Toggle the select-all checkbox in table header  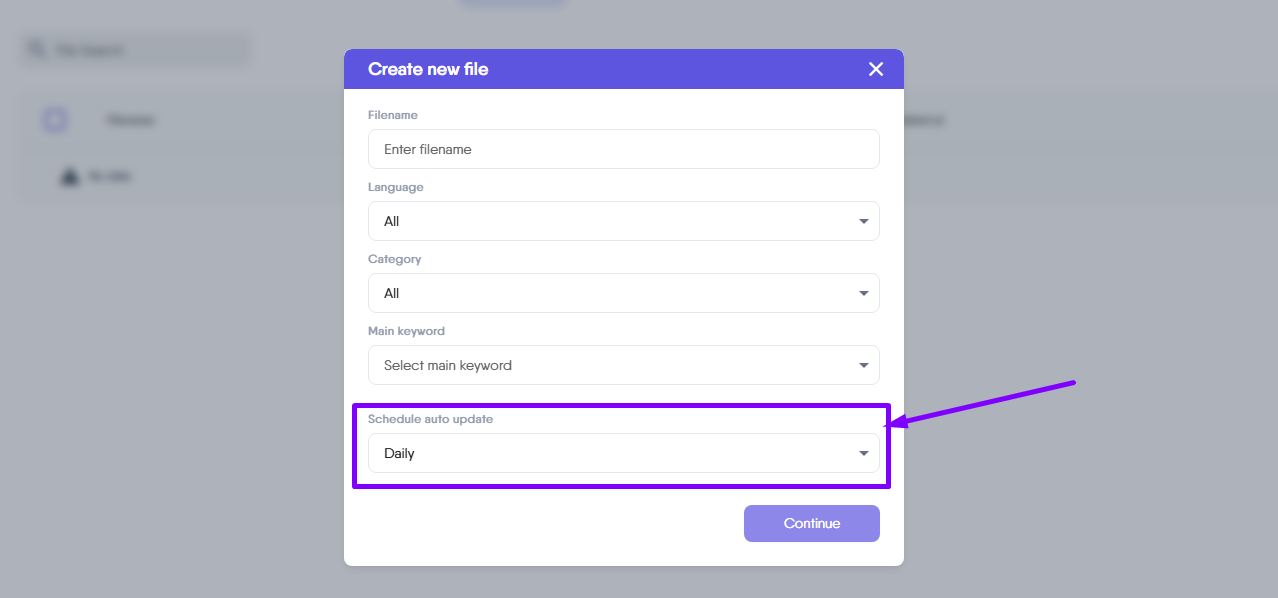click(x=55, y=120)
